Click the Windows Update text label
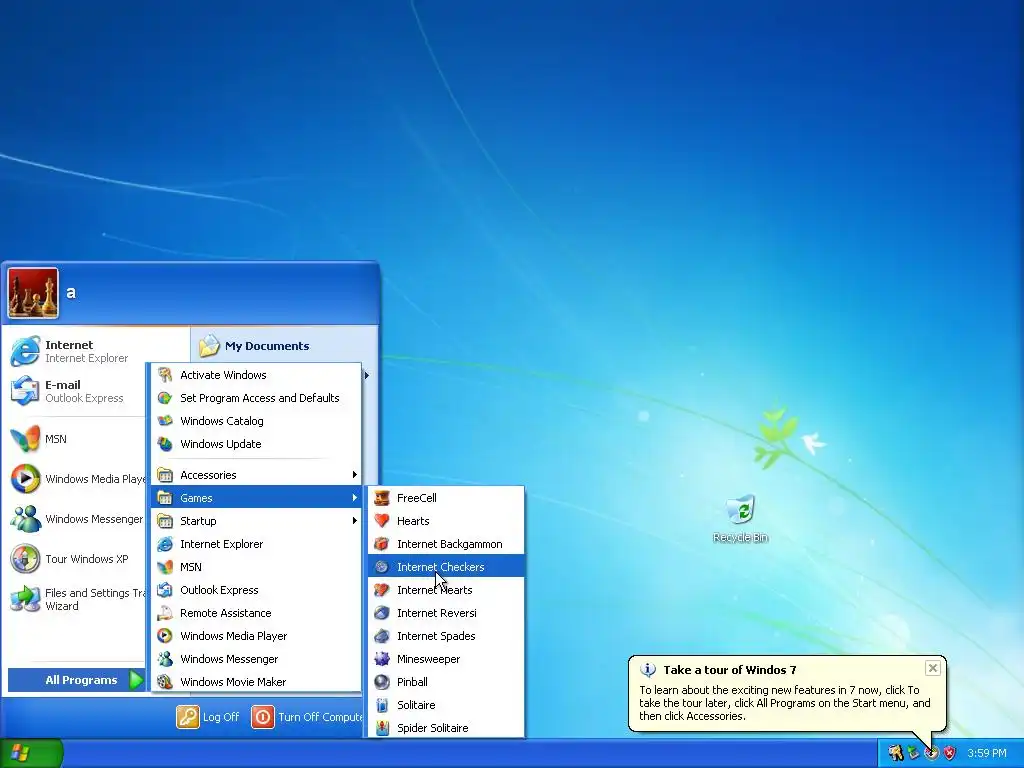The image size is (1024, 768). coord(221,444)
